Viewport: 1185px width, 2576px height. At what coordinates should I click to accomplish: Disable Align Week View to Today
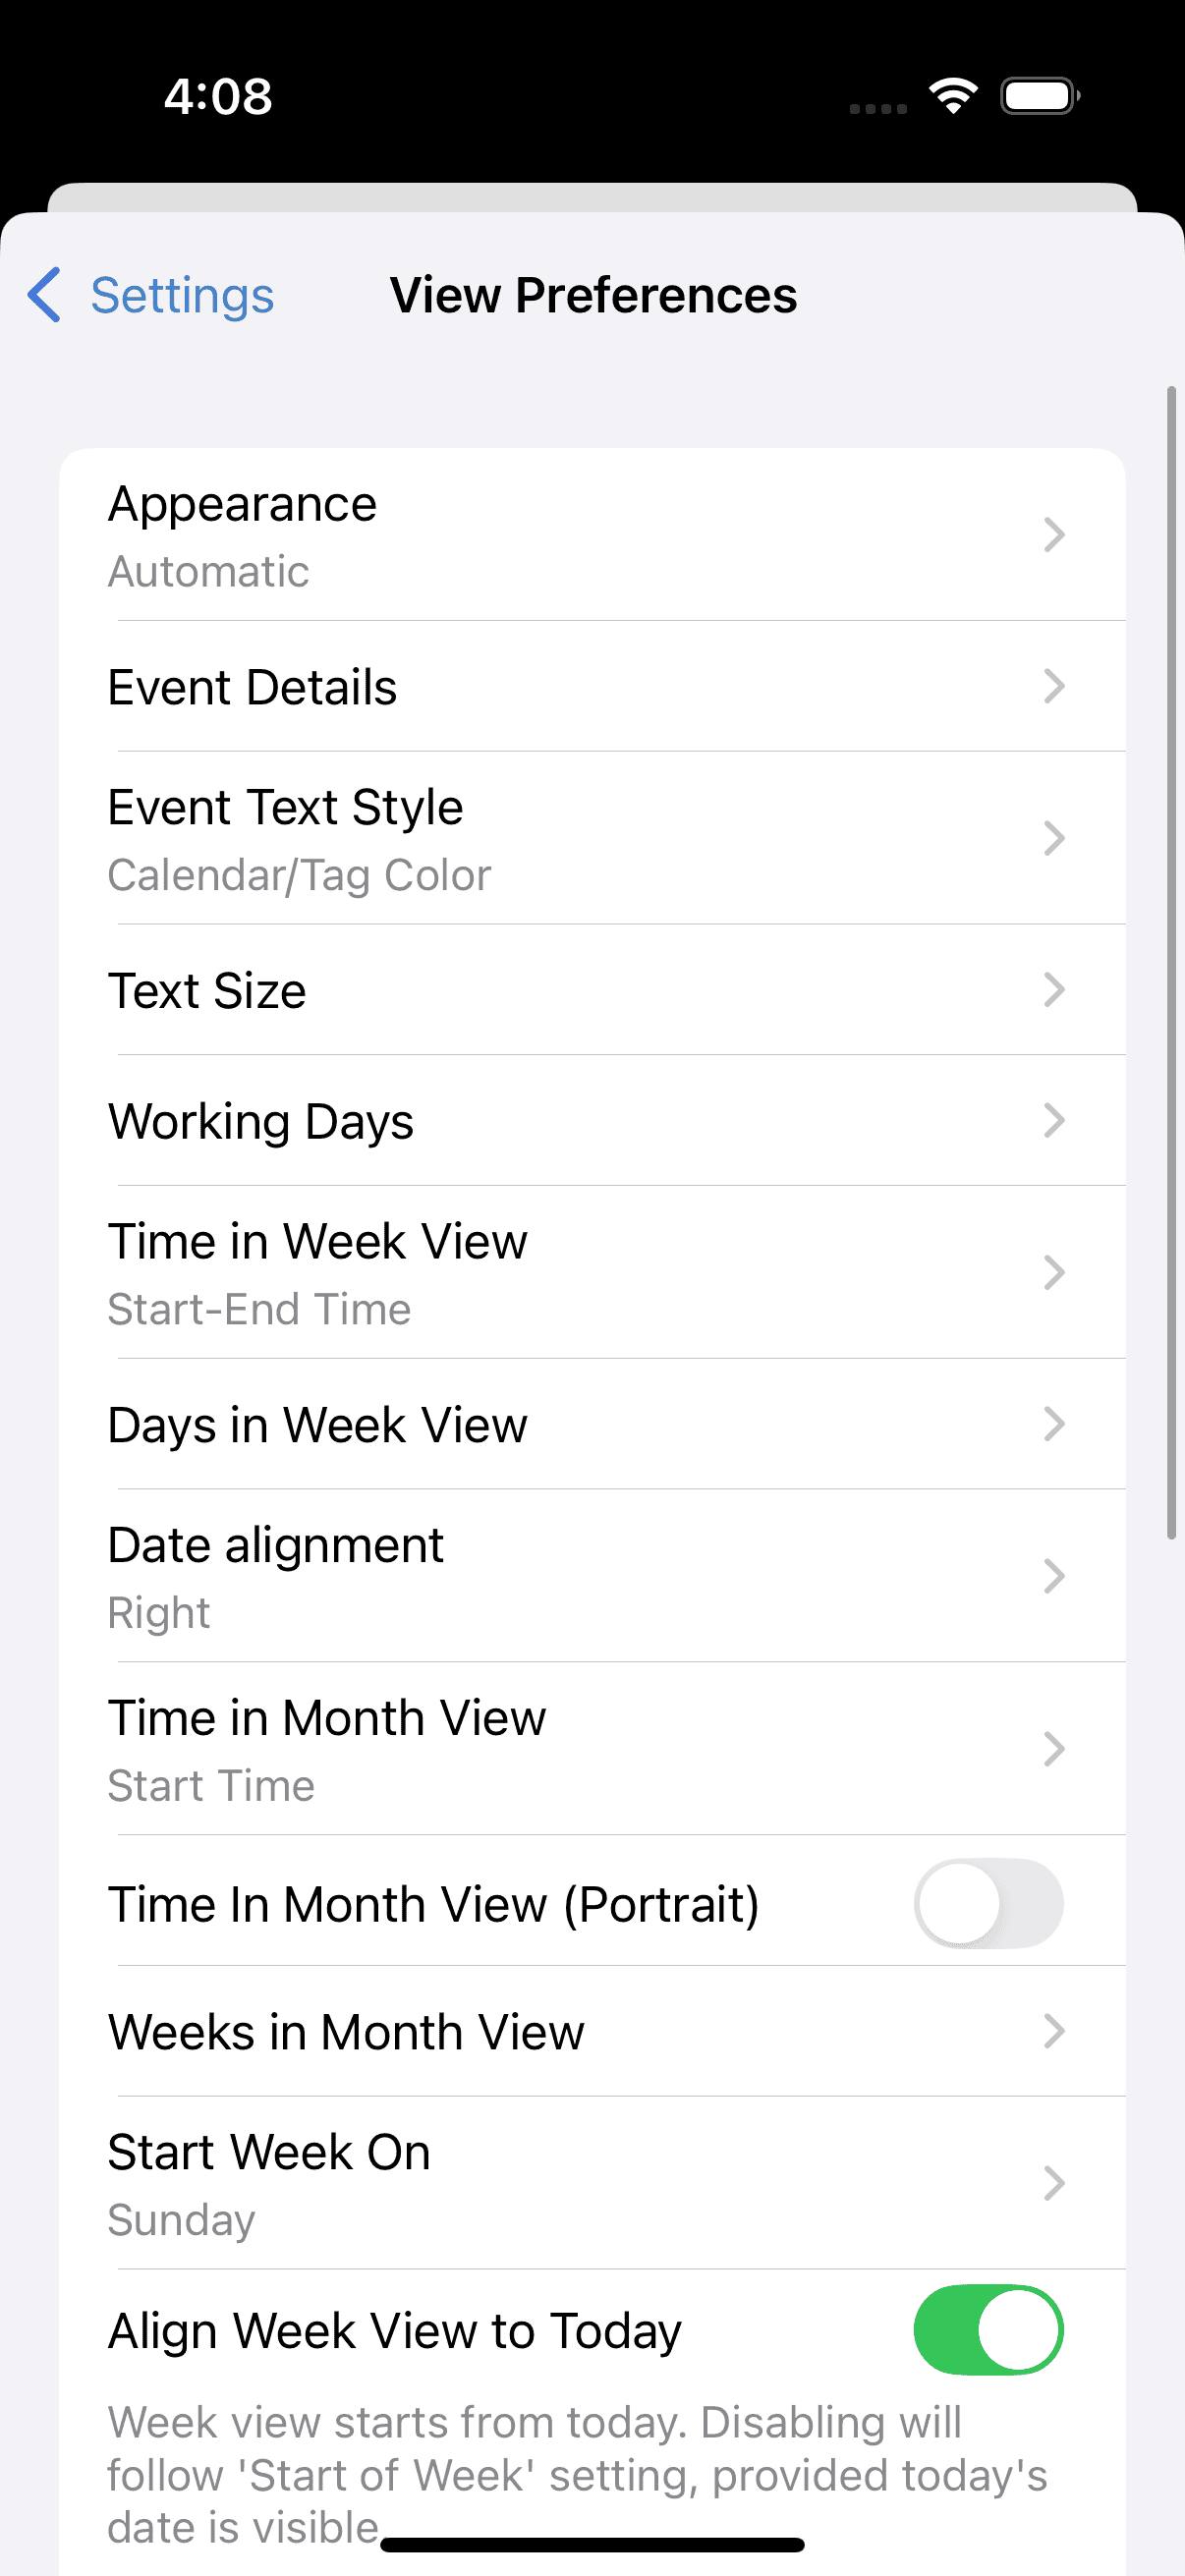pyautogui.click(x=988, y=2329)
